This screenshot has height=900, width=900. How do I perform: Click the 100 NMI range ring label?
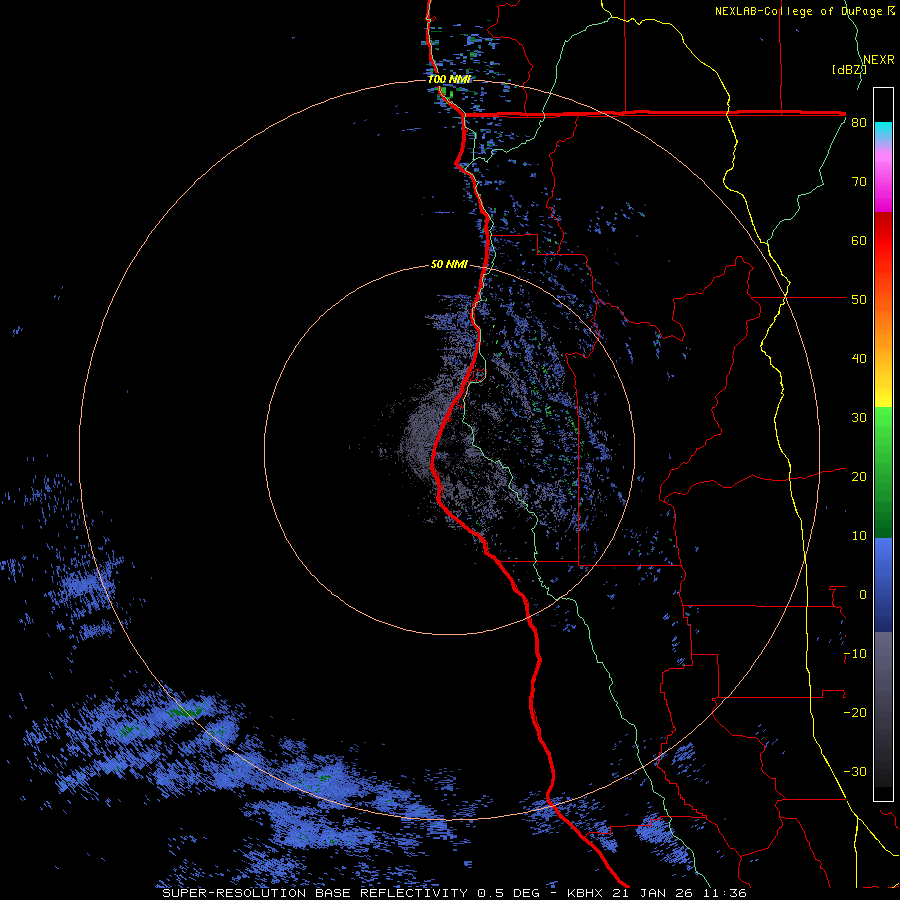(449, 79)
